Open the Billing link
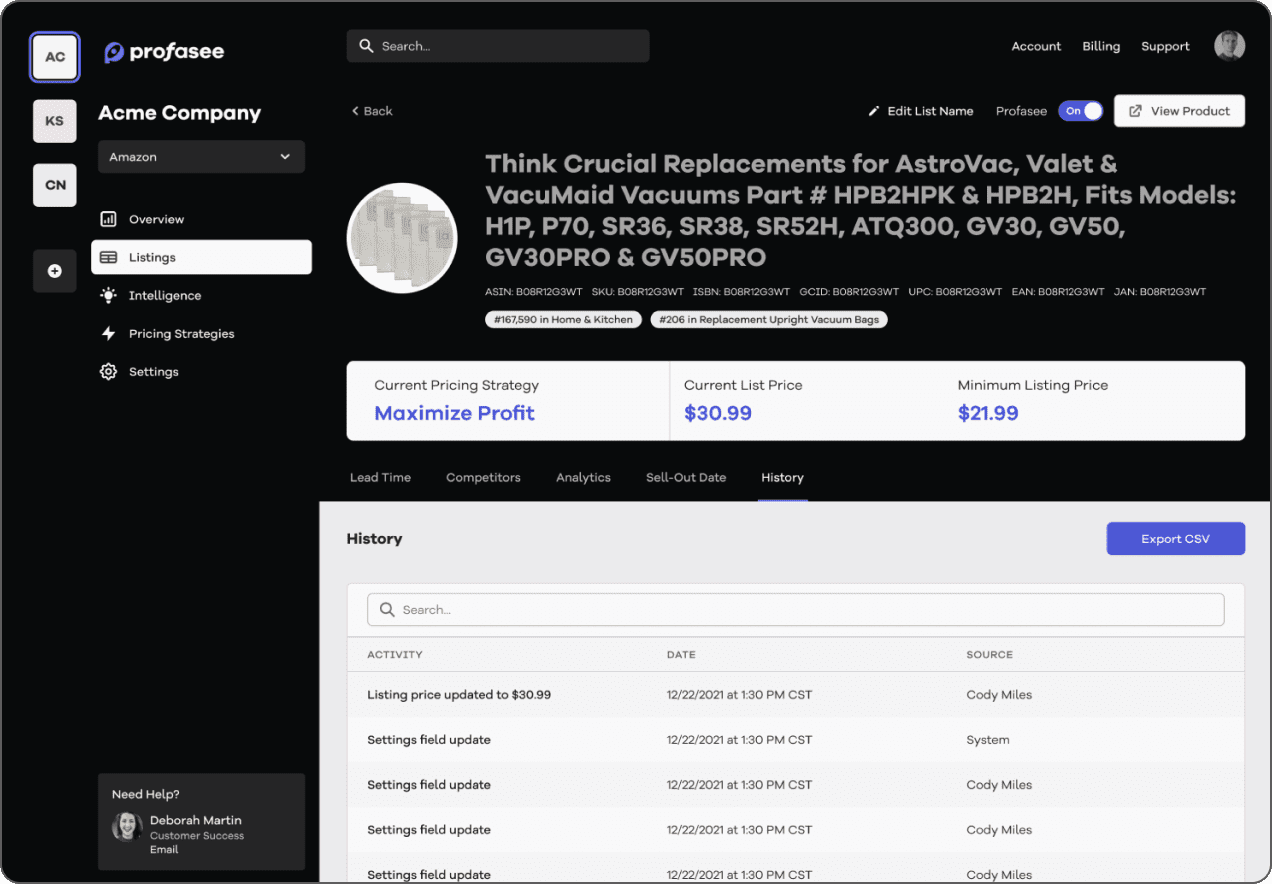1272x884 pixels. point(1101,46)
